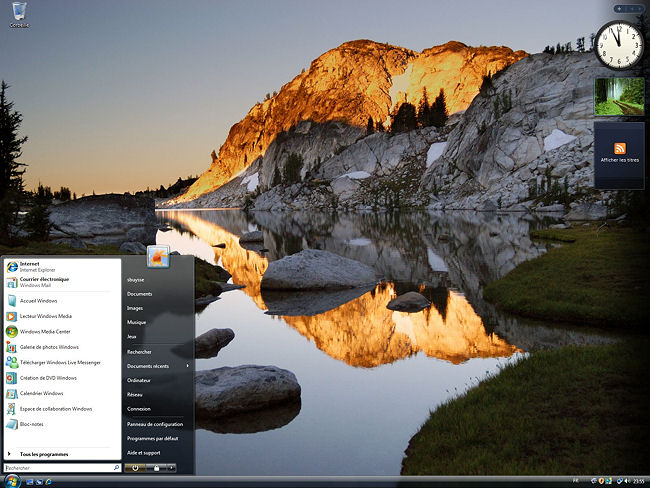The height and width of the screenshot is (488, 650).
Task: Expand the Documents récents submenu
Action: pyautogui.click(x=150, y=366)
